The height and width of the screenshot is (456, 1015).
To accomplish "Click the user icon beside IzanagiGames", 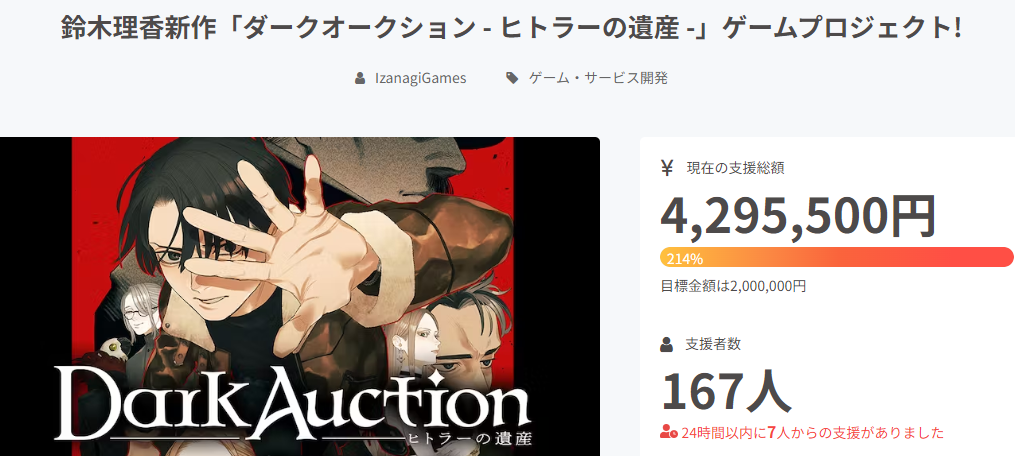I will click(x=360, y=78).
